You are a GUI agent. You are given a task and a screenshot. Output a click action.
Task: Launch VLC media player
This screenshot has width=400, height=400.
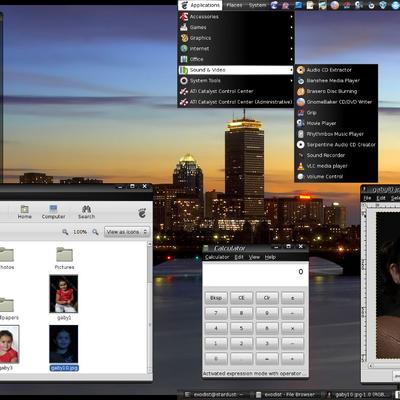point(336,166)
